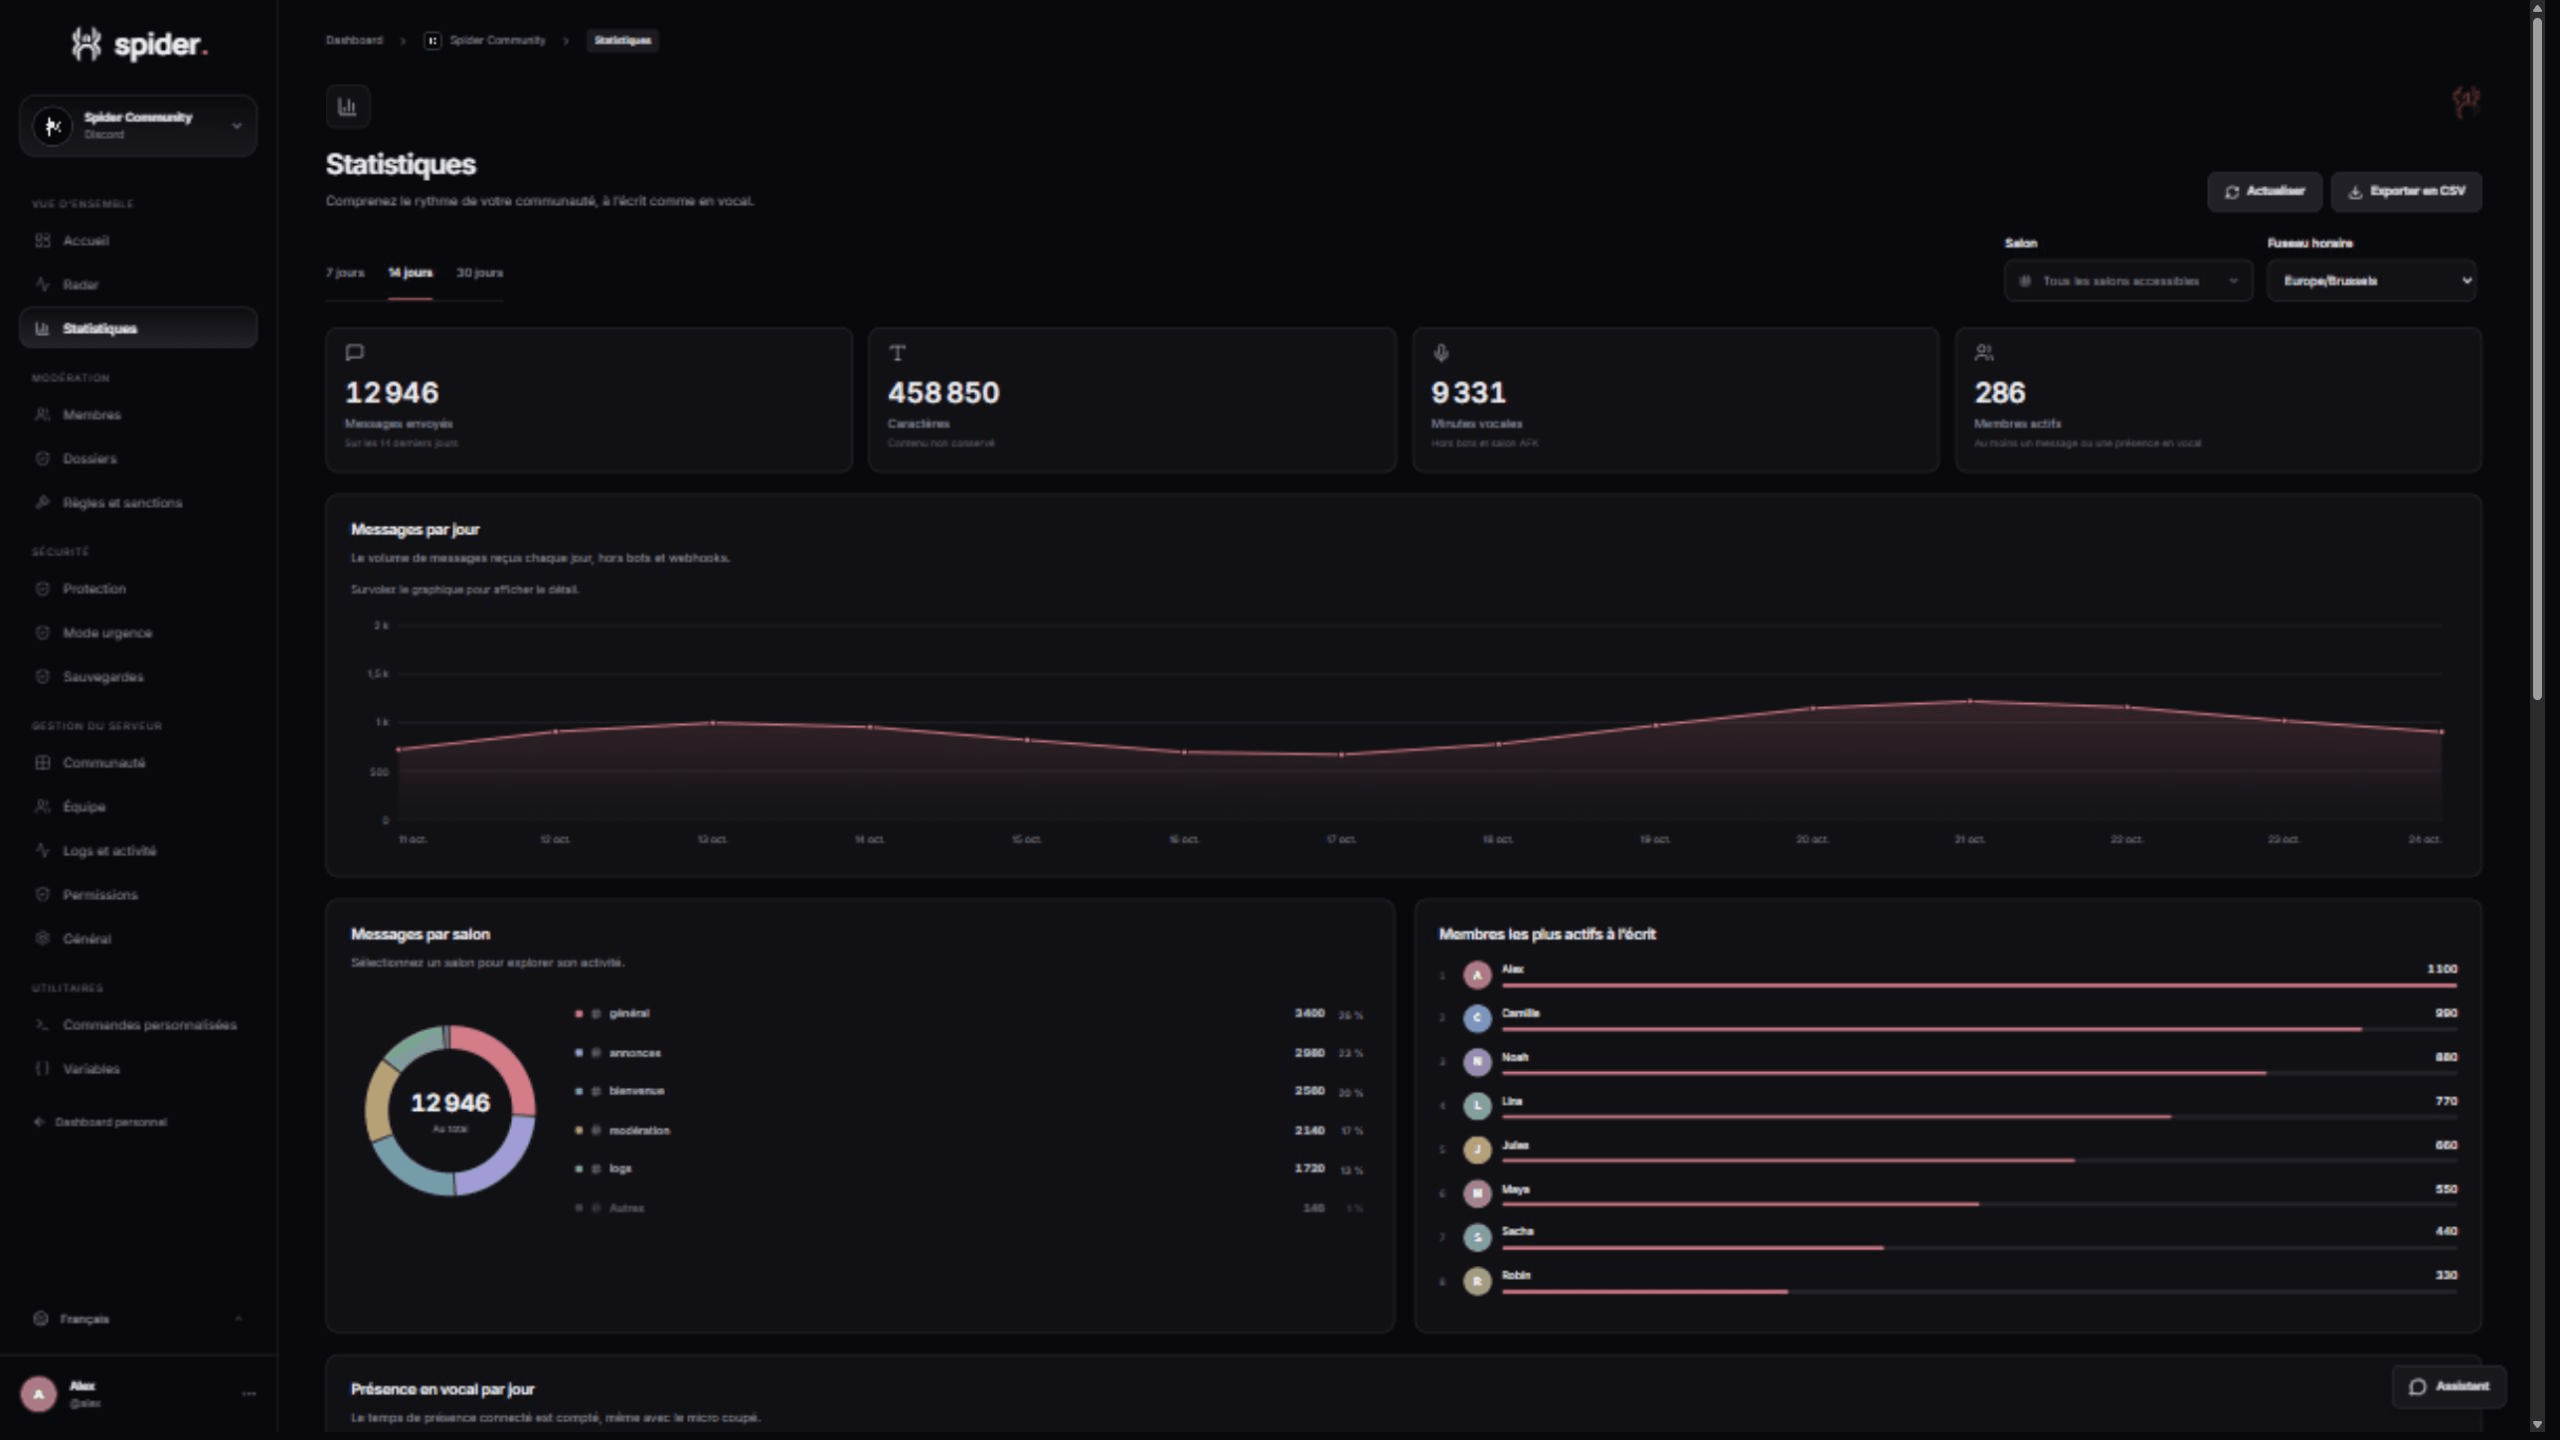Viewport: 2560px width, 1440px height.
Task: Open Logs et activité
Action: 138,850
